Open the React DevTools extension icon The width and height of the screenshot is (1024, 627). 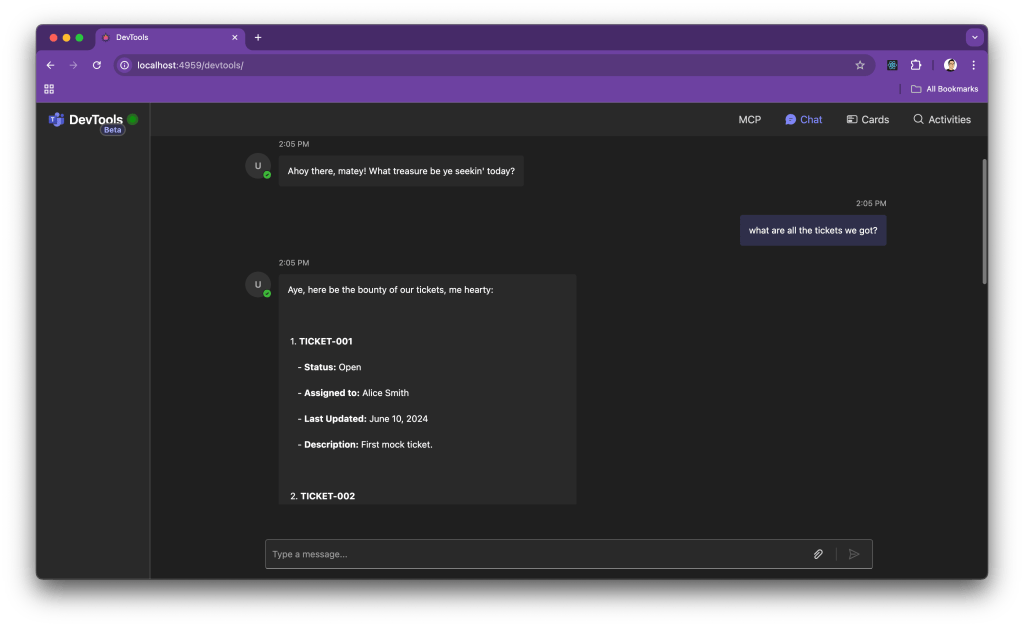pos(892,65)
